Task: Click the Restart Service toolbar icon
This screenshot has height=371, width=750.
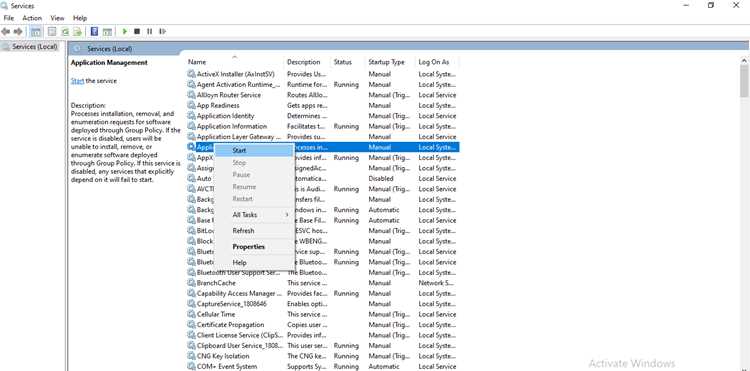Action: (162, 31)
